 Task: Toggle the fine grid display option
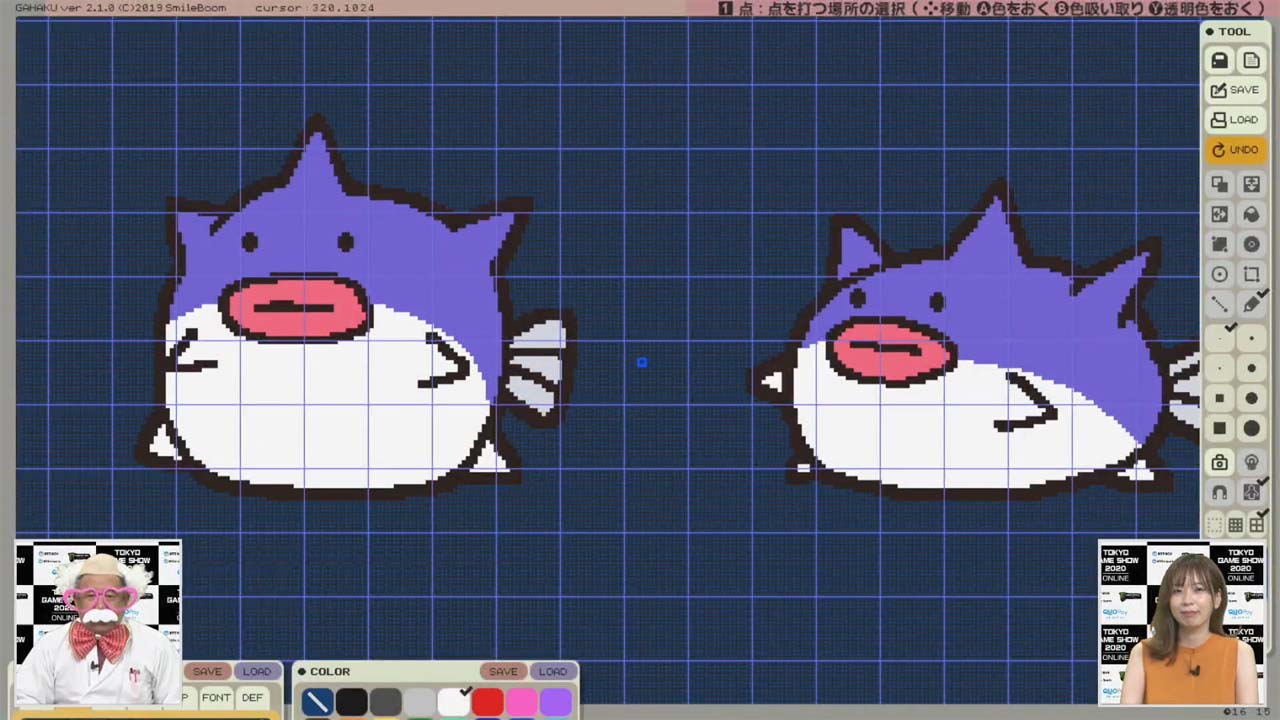point(1235,525)
